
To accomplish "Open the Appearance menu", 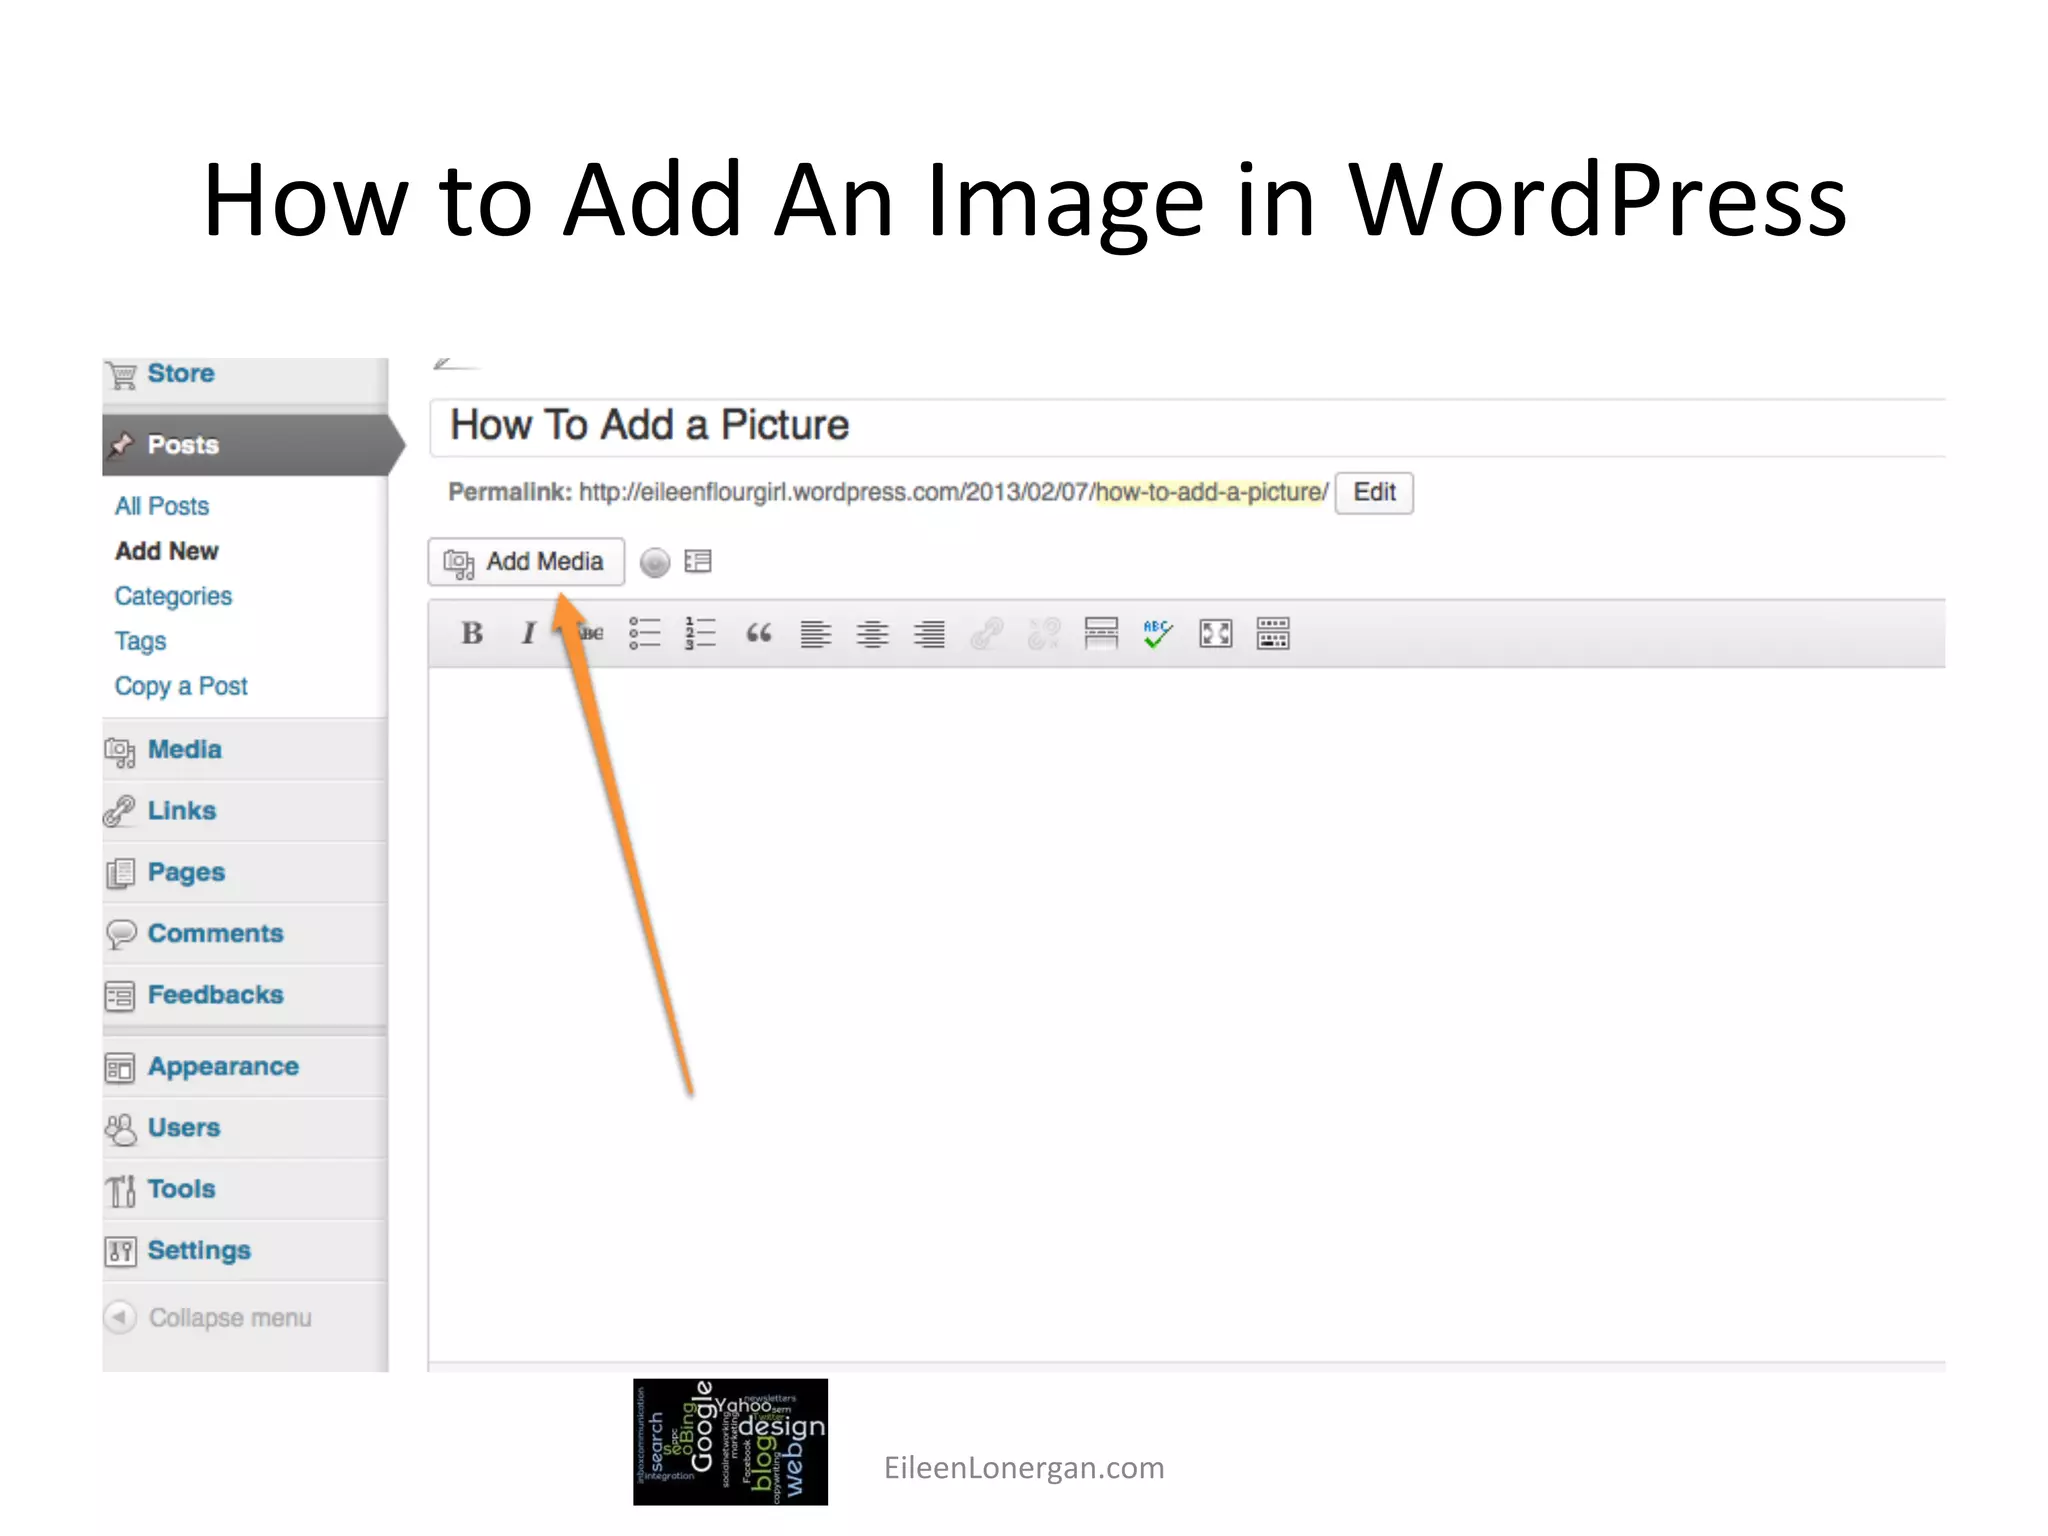I will tap(245, 1067).
